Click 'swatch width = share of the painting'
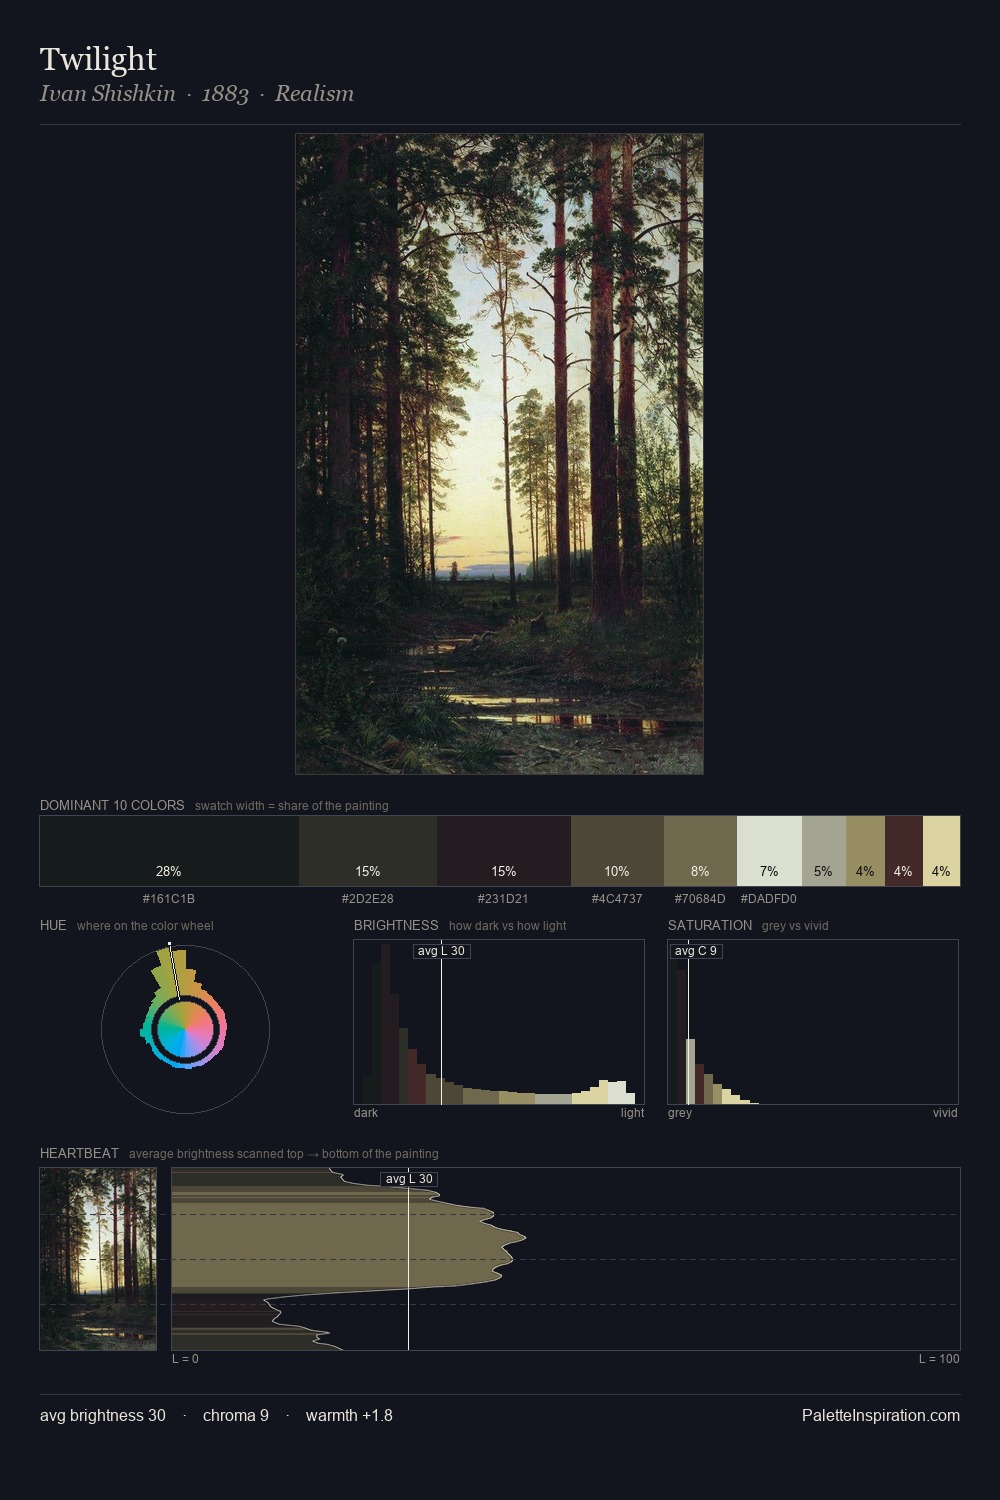 (x=292, y=806)
